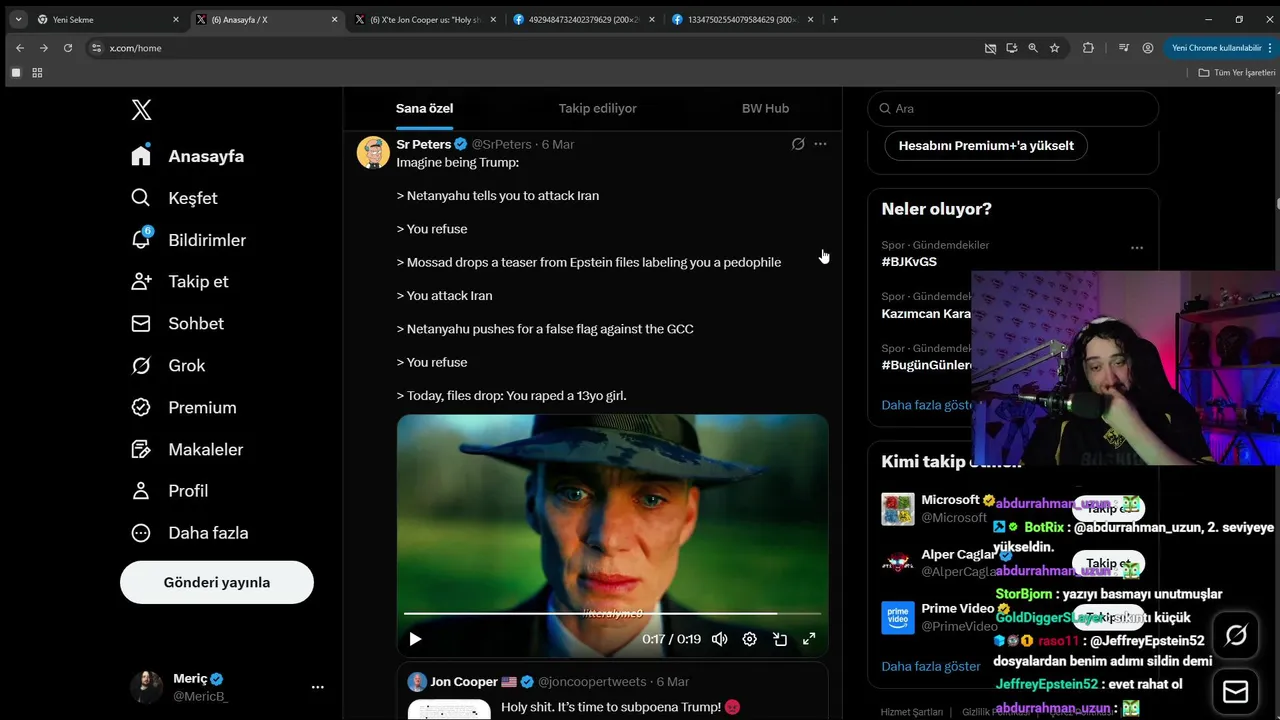Click Alper Caglar suggested account avatar
The height and width of the screenshot is (720, 1280).
[898, 563]
